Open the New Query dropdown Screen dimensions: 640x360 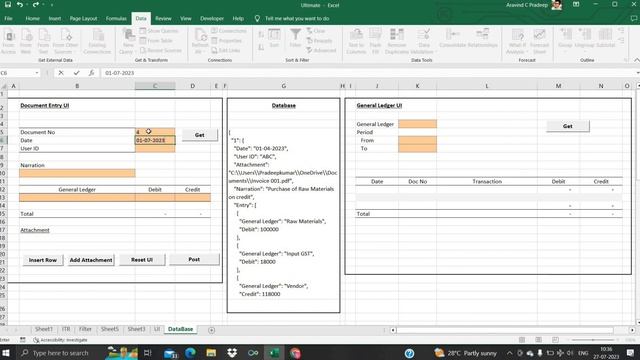point(127,41)
